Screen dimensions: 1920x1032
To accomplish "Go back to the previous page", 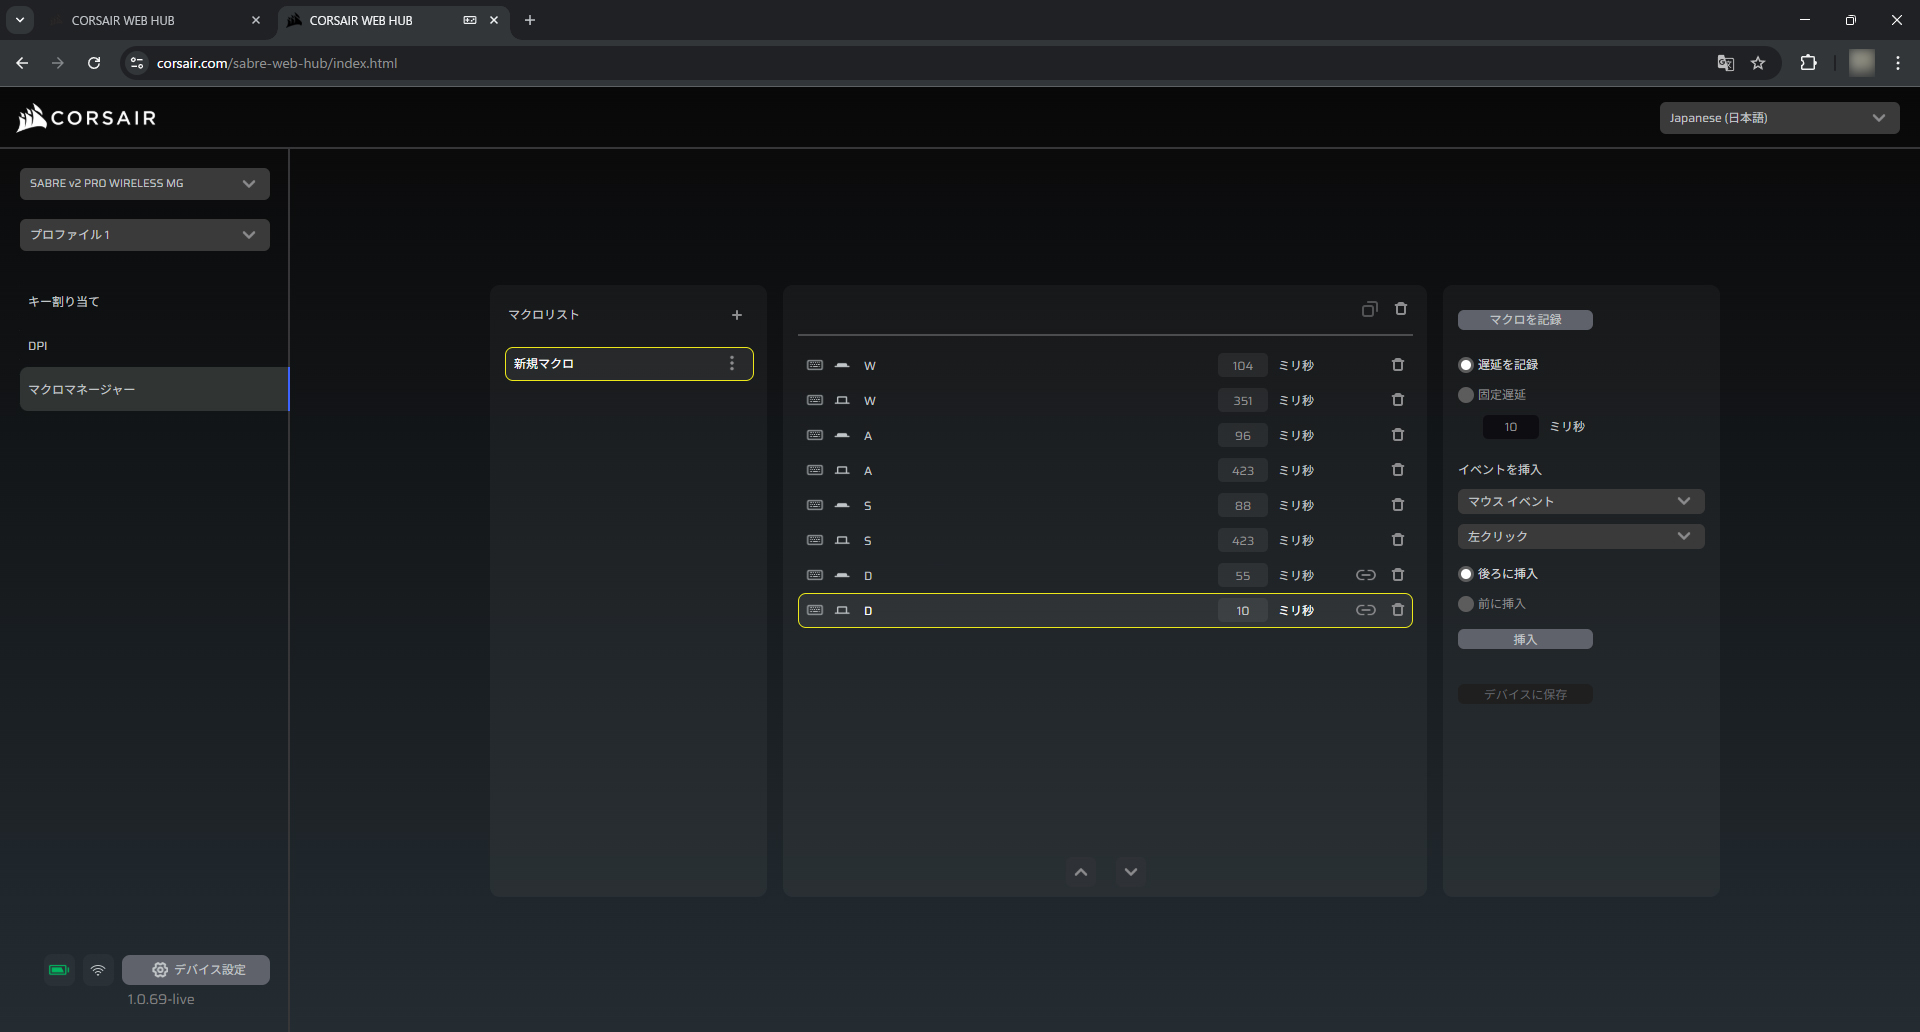I will point(22,63).
